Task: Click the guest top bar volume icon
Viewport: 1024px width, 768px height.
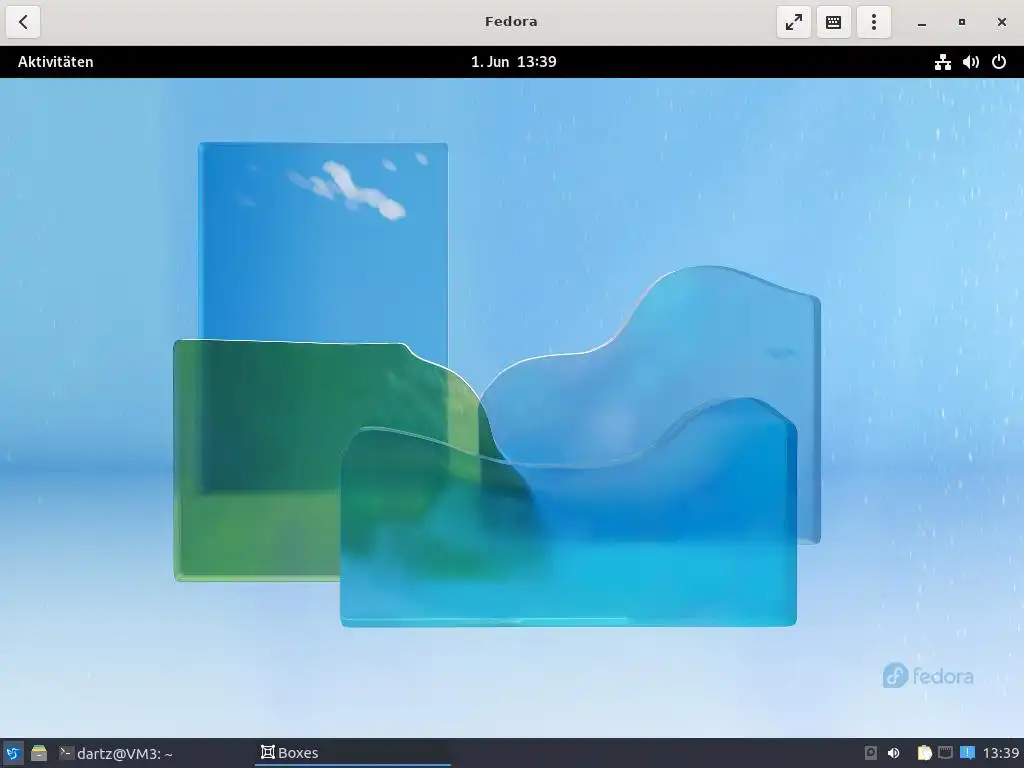Action: 970,62
